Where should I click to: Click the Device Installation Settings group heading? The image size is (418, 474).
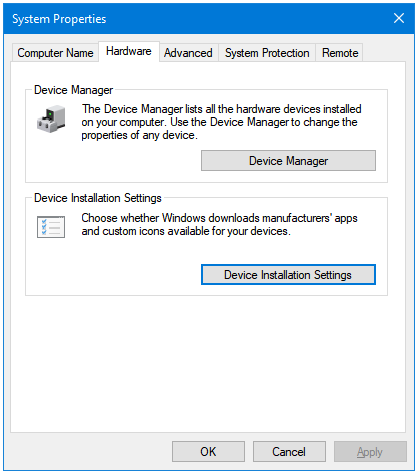pyautogui.click(x=98, y=198)
